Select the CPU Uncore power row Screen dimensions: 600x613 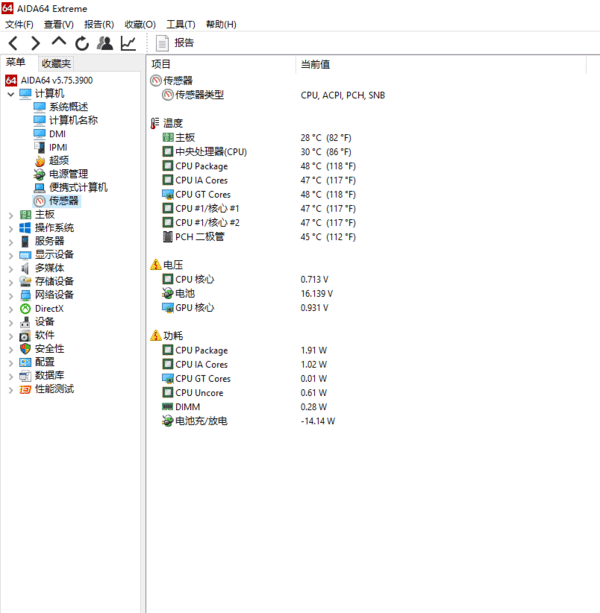[244, 393]
